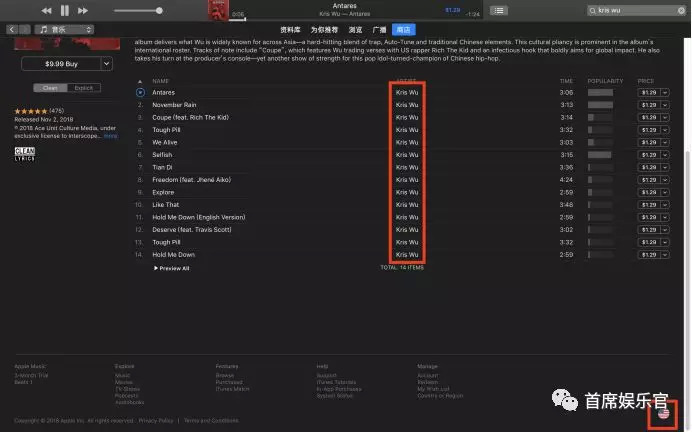
Task: Select 'Deserve (feat. Travis Scott)' track
Action: pos(192,230)
